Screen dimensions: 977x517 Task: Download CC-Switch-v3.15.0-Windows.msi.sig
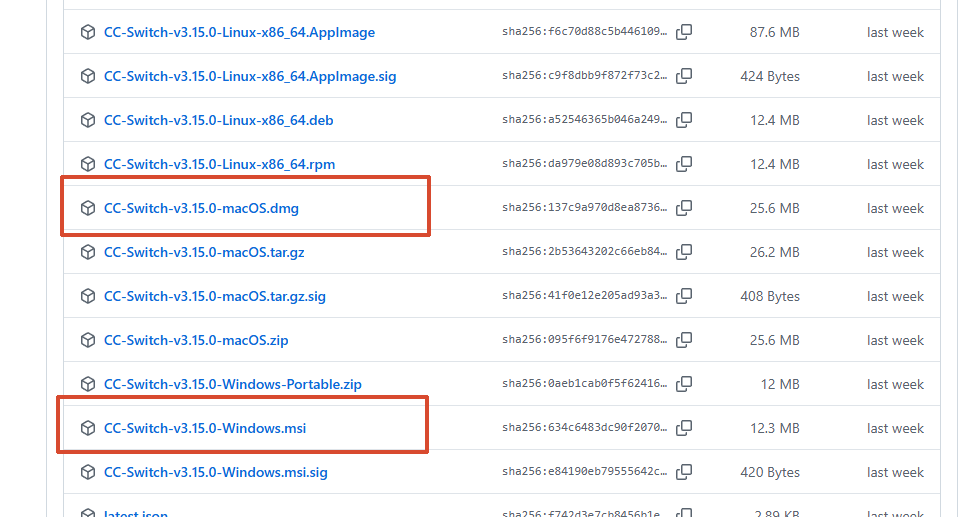point(216,472)
